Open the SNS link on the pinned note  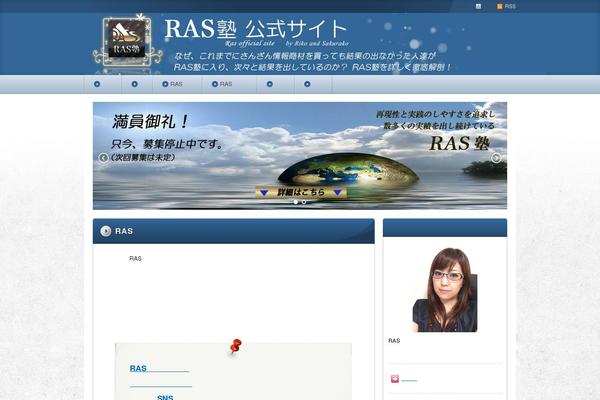tap(165, 397)
